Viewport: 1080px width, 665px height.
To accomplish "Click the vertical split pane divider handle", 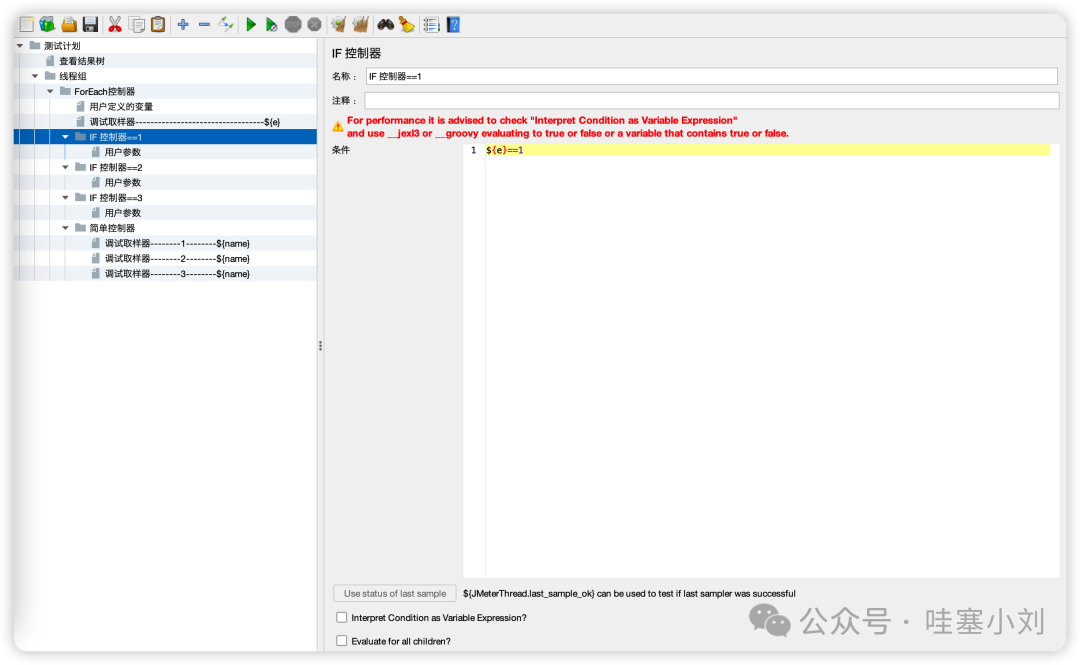I will coord(320,345).
